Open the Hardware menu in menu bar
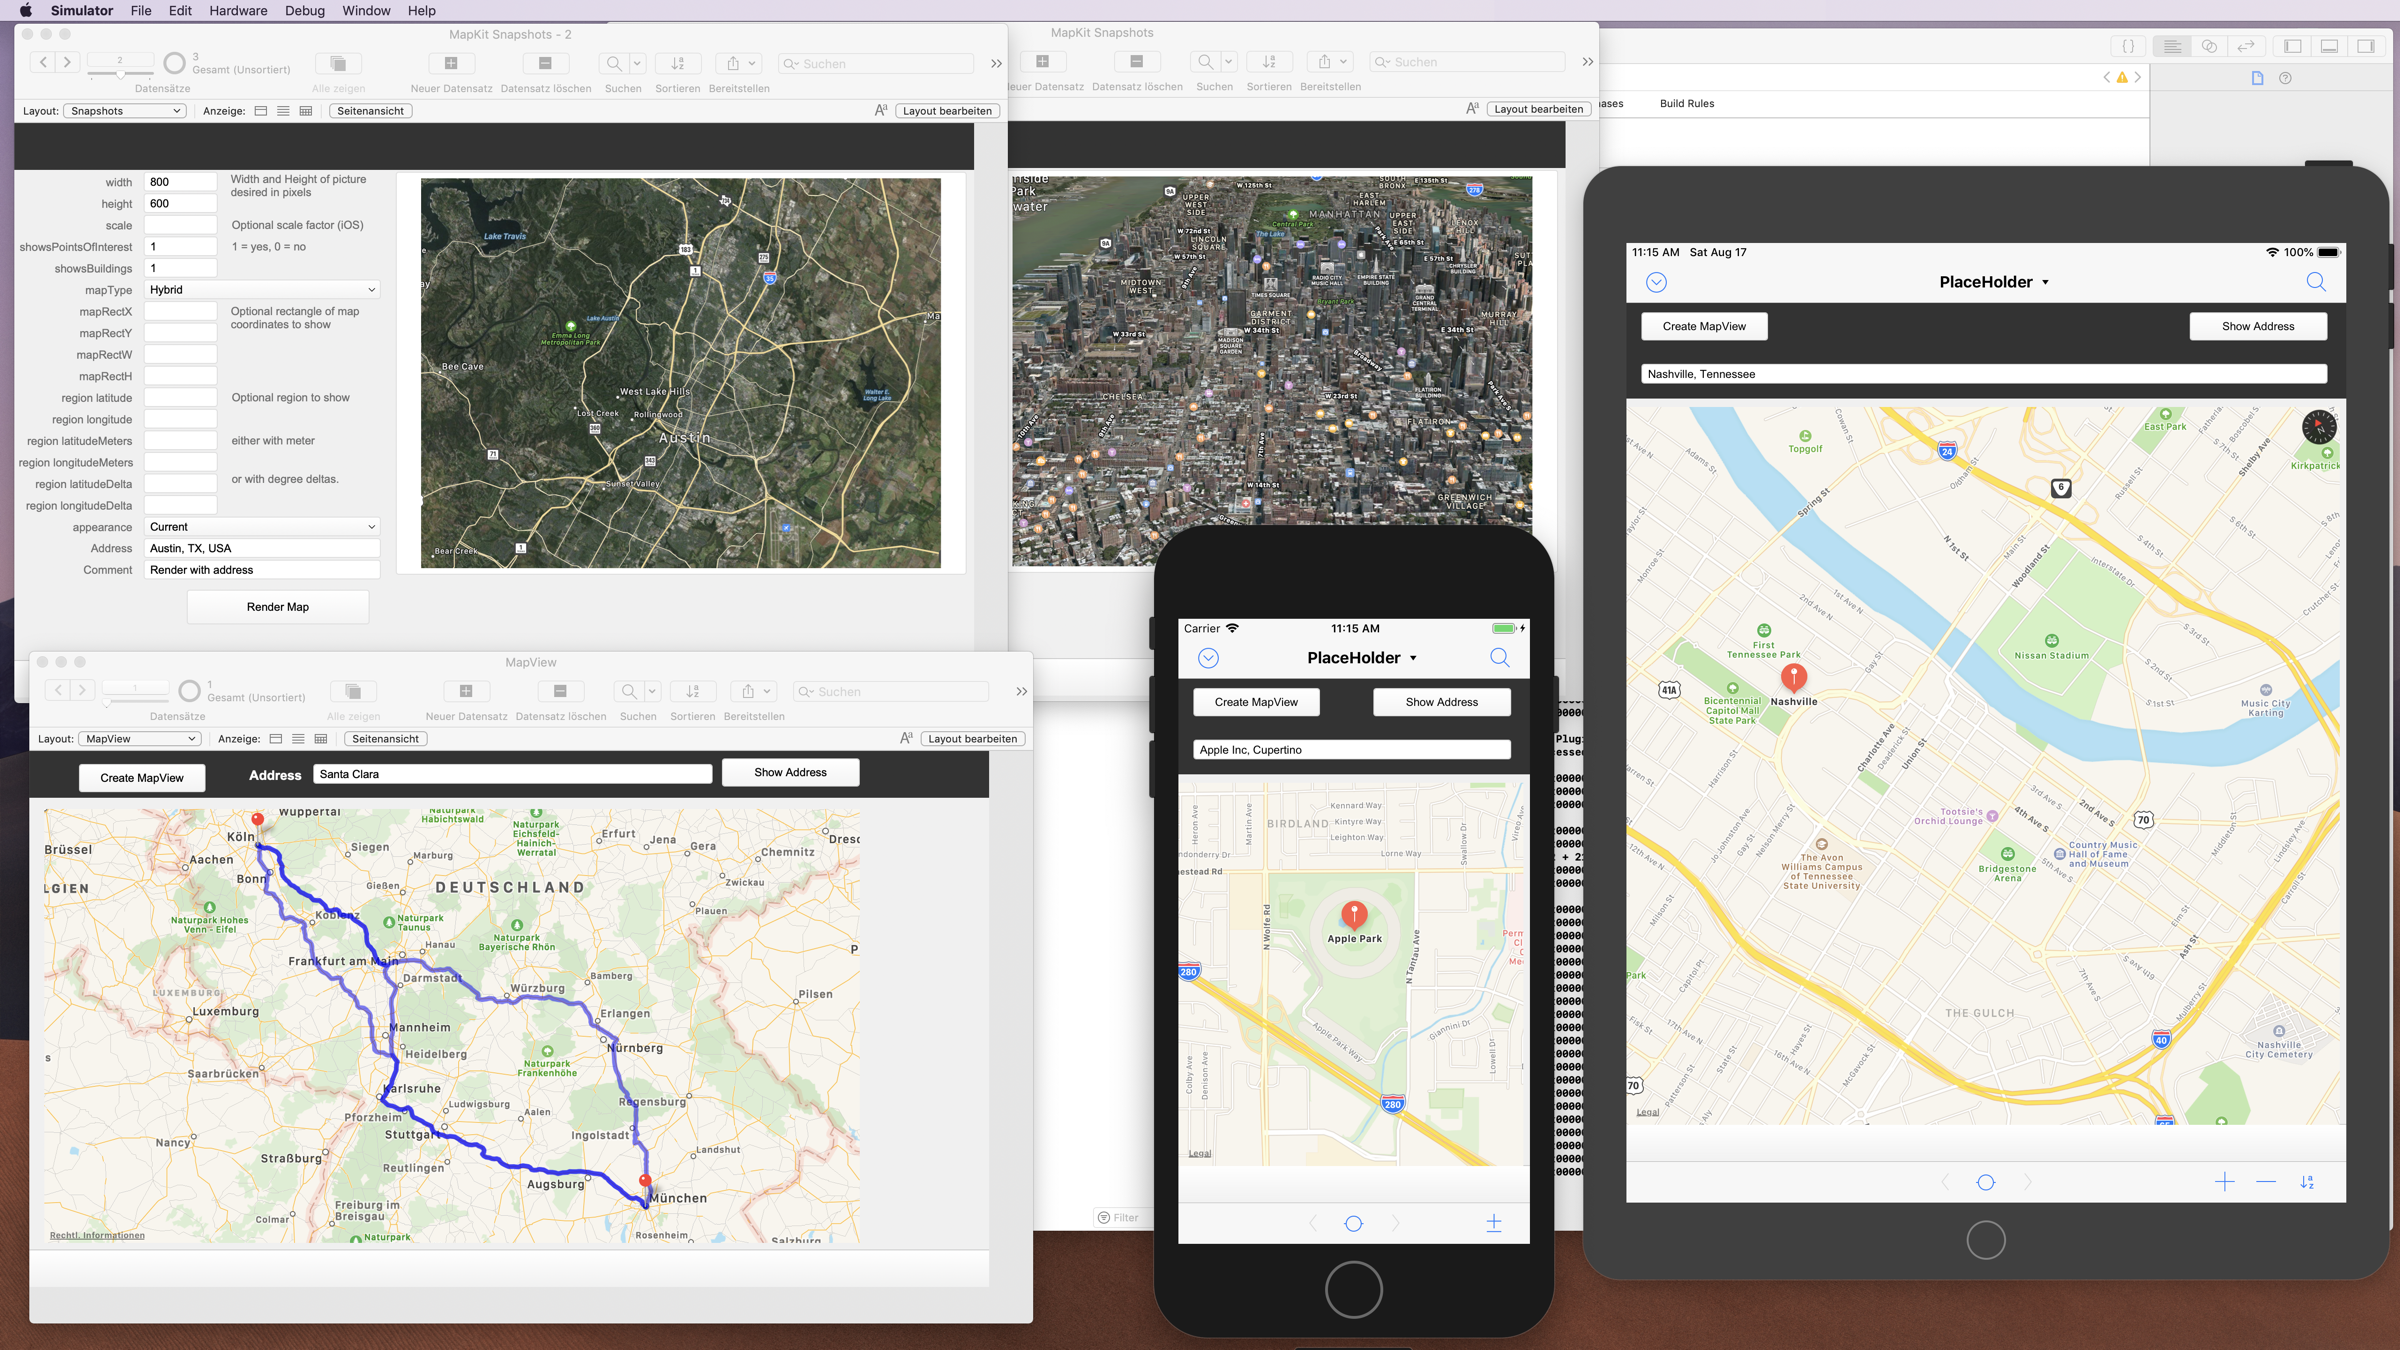The image size is (2400, 1350). [x=238, y=11]
